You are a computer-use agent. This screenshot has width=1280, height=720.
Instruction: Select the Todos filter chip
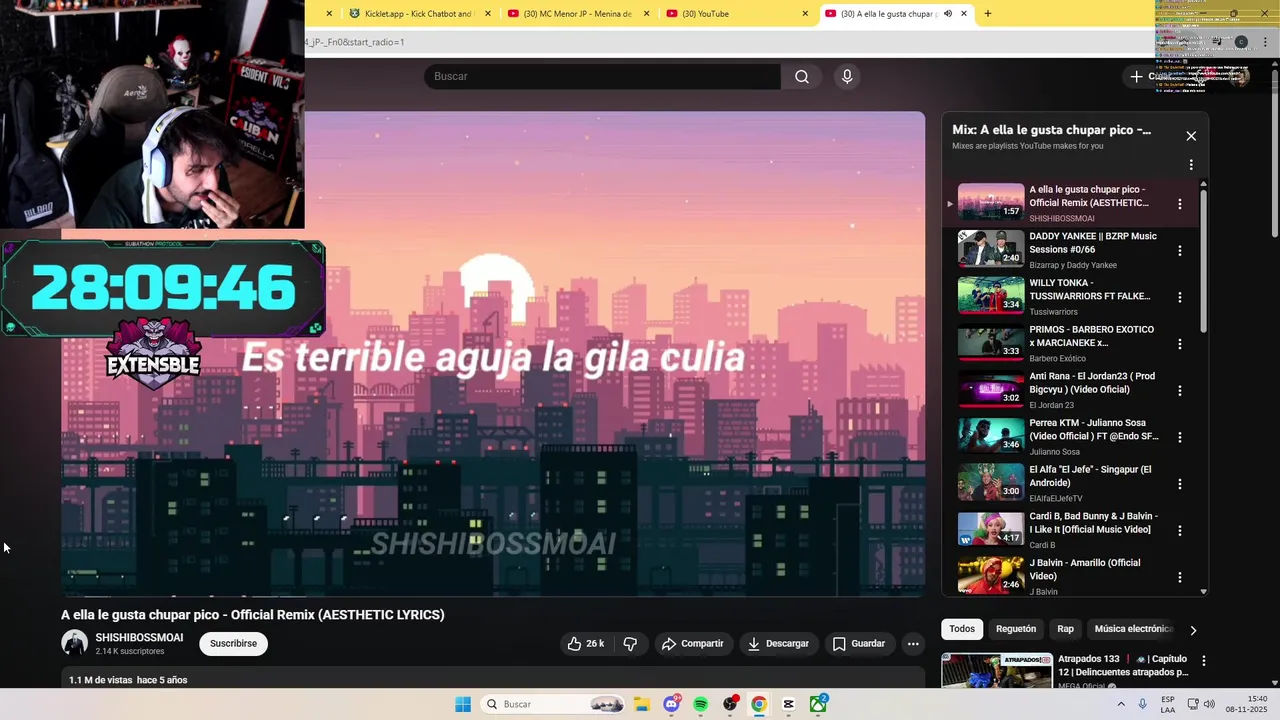pyautogui.click(x=962, y=629)
